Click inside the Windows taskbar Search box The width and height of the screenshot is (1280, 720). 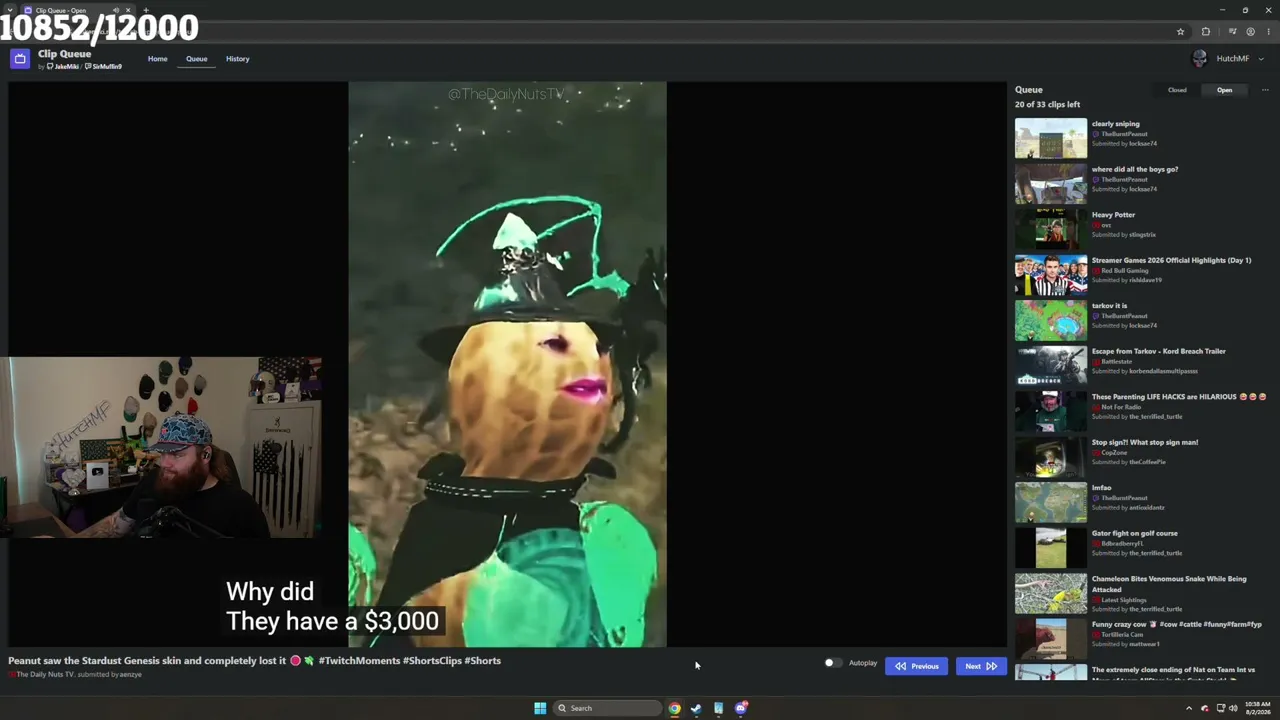[606, 708]
